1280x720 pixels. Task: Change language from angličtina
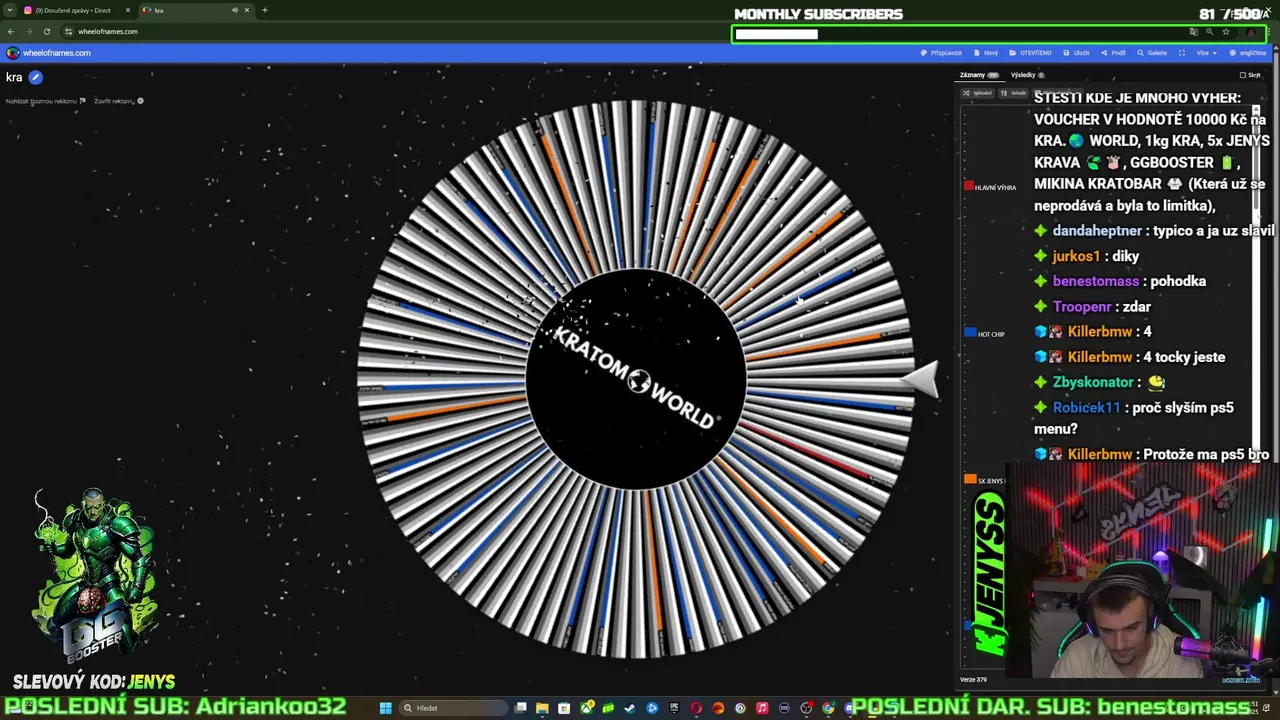coord(1248,53)
